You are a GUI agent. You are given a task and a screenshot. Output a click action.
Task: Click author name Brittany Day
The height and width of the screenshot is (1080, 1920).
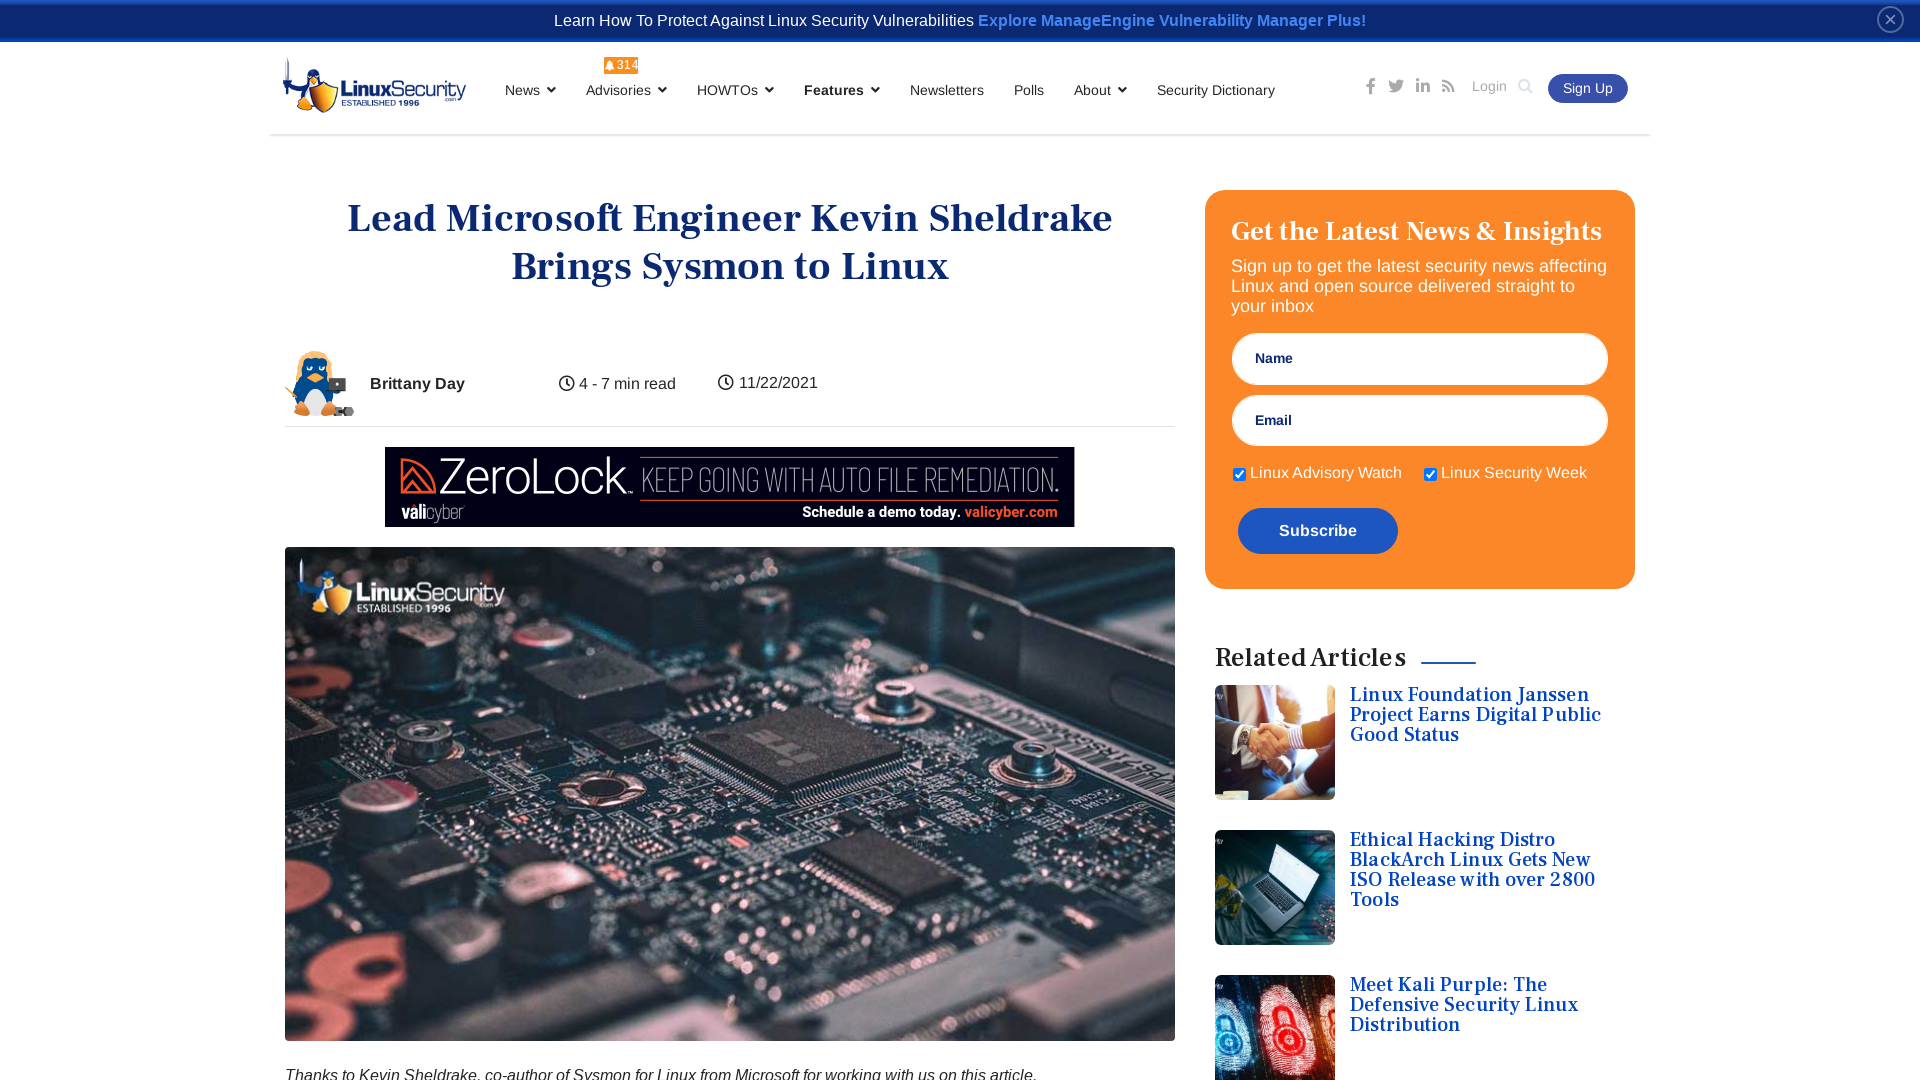[x=417, y=384]
